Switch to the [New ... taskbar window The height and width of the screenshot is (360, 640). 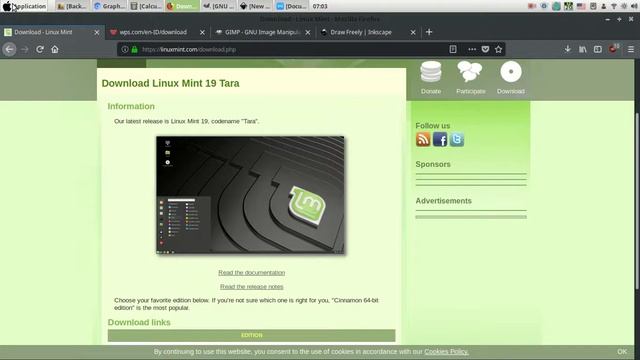click(x=256, y=6)
